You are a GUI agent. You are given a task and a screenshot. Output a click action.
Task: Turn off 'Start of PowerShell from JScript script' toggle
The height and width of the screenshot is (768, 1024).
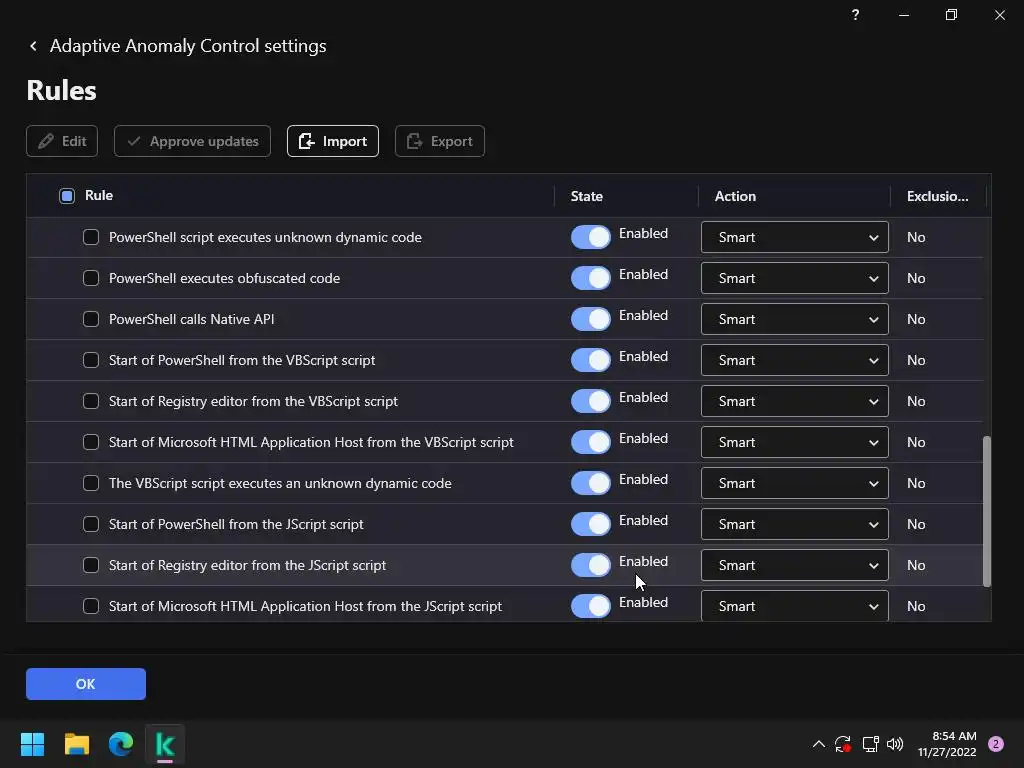pyautogui.click(x=590, y=524)
